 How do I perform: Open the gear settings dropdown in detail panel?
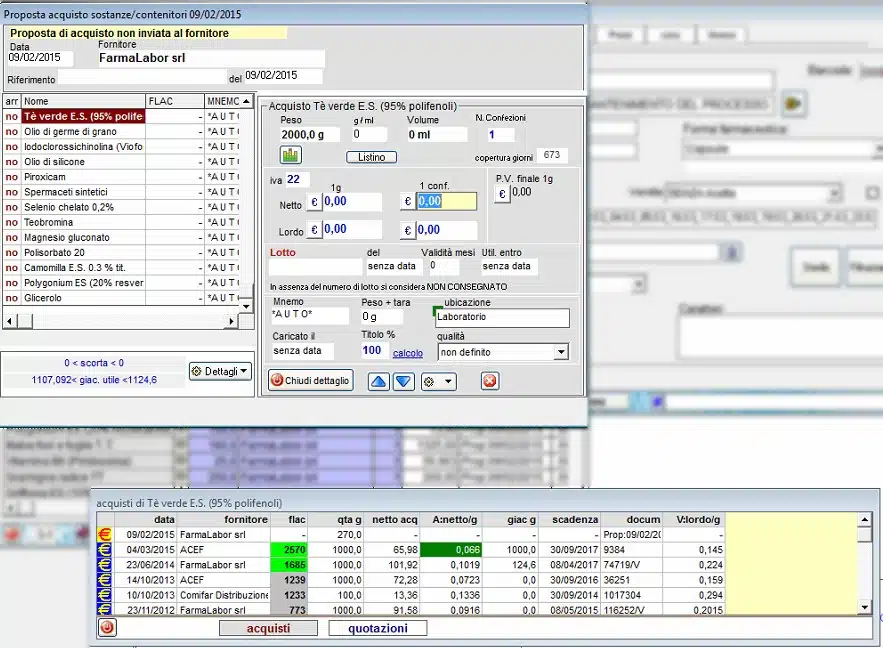pyautogui.click(x=438, y=381)
